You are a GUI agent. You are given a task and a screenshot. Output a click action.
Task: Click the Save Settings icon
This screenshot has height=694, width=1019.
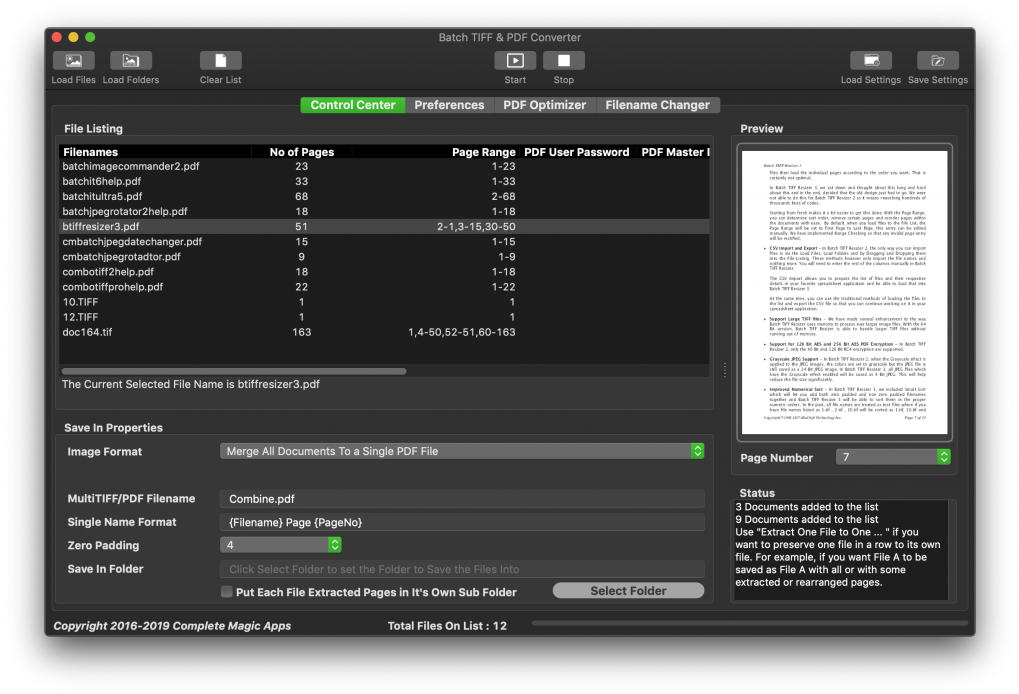click(938, 61)
